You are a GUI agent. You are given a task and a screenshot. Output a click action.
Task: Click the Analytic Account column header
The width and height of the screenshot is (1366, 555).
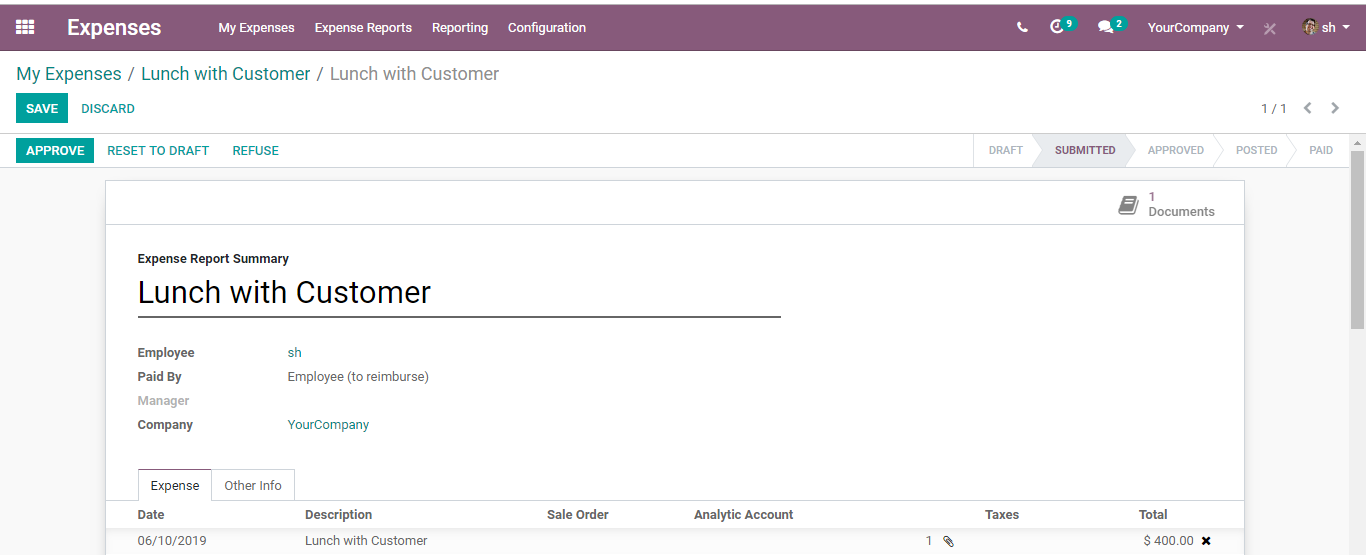tap(744, 515)
